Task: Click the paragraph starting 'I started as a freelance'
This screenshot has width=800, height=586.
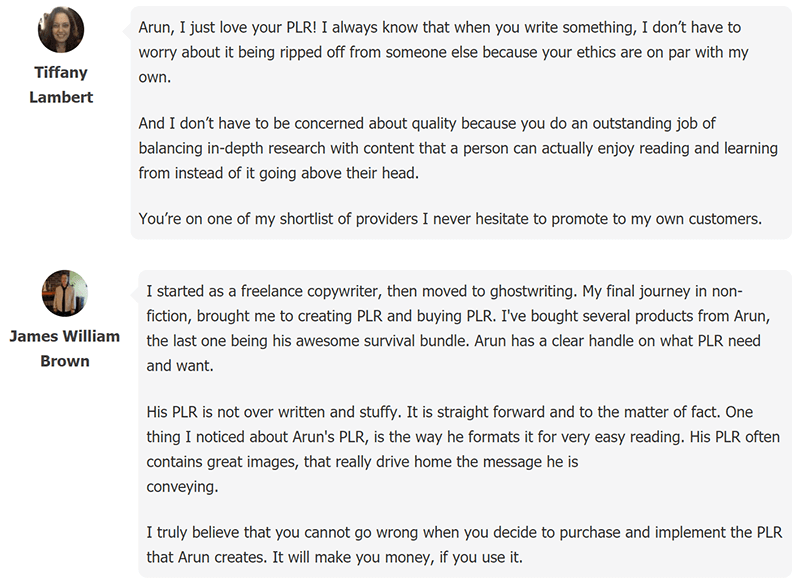Action: coord(458,328)
